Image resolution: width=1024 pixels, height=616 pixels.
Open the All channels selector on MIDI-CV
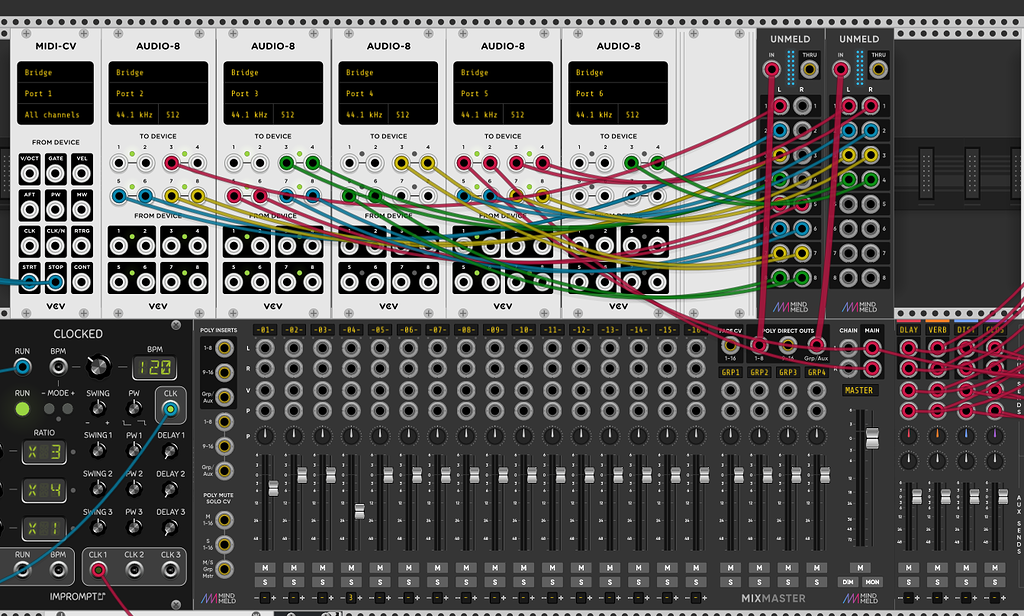point(55,112)
